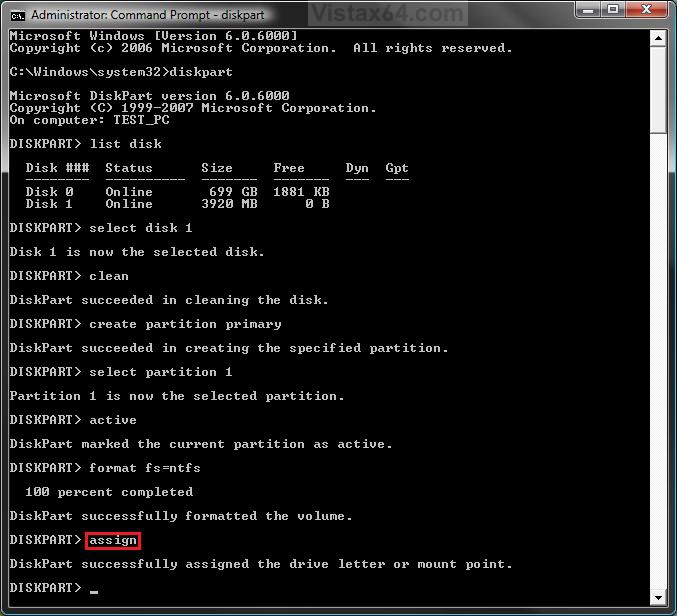Click the 'list disk' command
The image size is (677, 616).
coord(126,144)
